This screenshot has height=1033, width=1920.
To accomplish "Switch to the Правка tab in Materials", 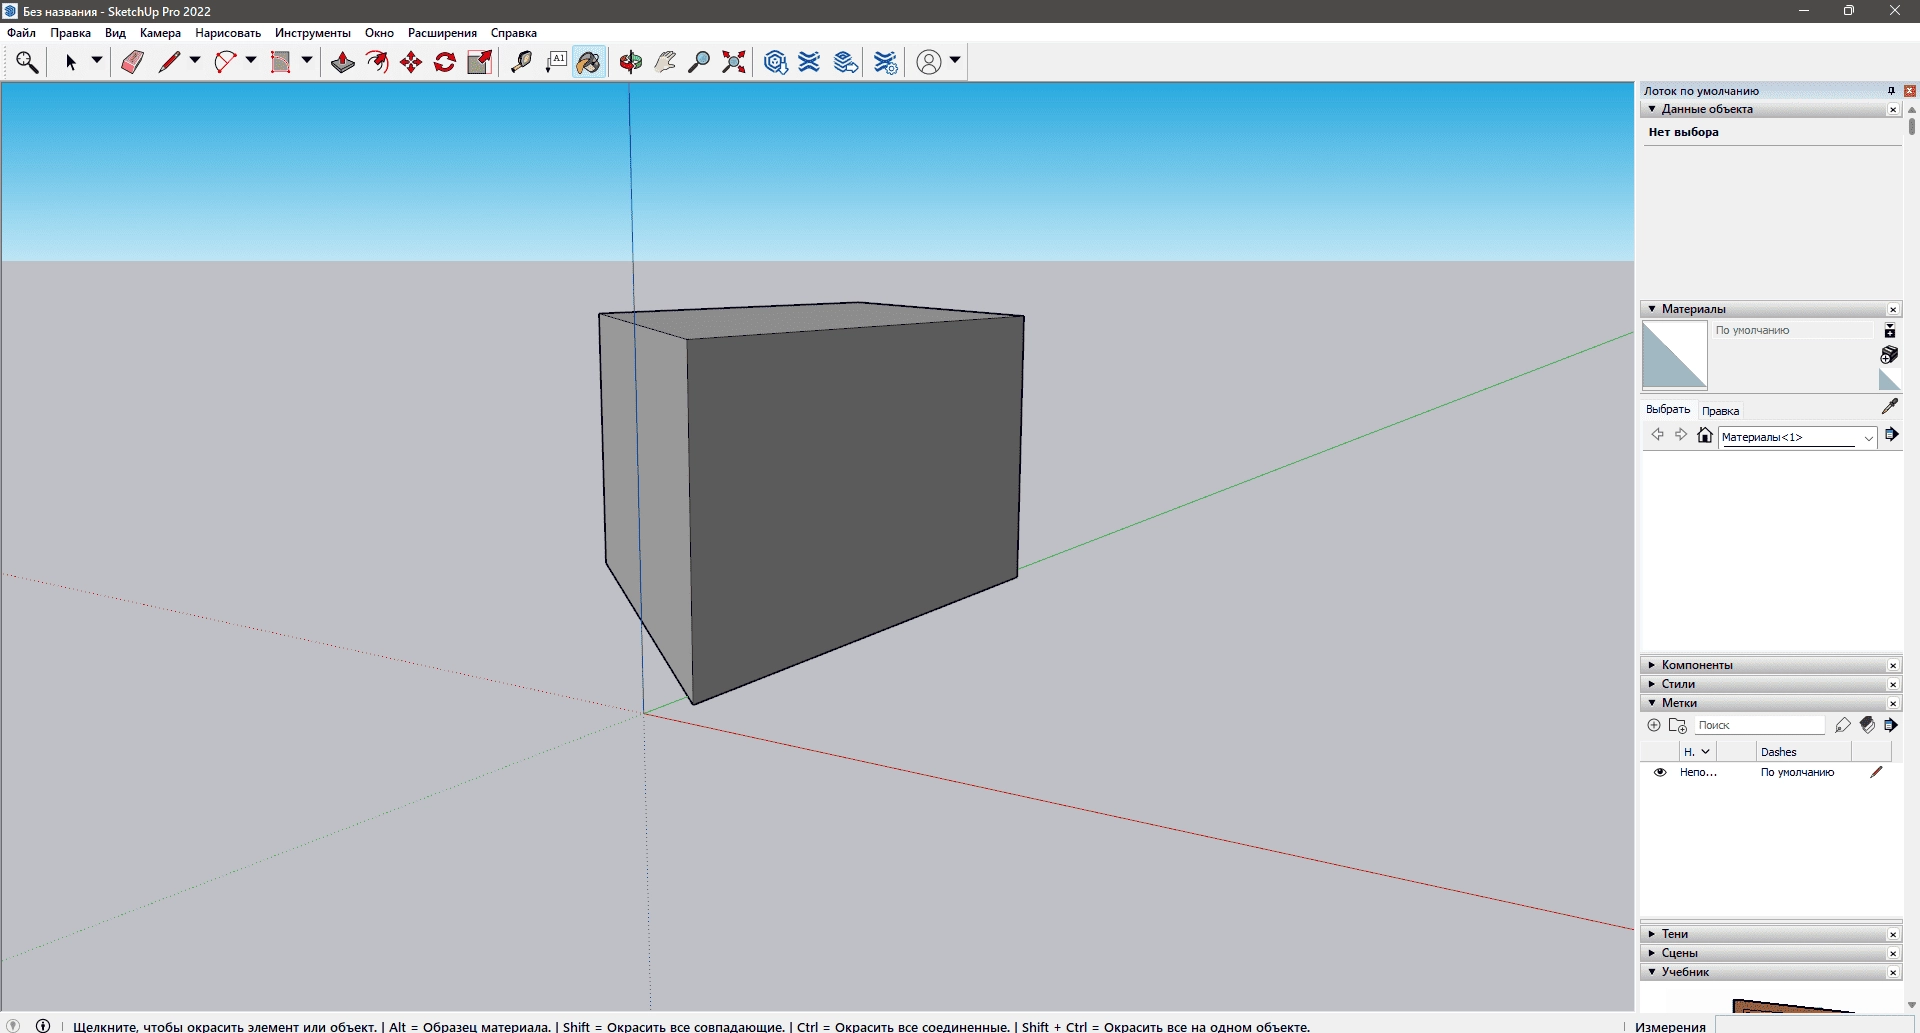I will click(x=1720, y=411).
